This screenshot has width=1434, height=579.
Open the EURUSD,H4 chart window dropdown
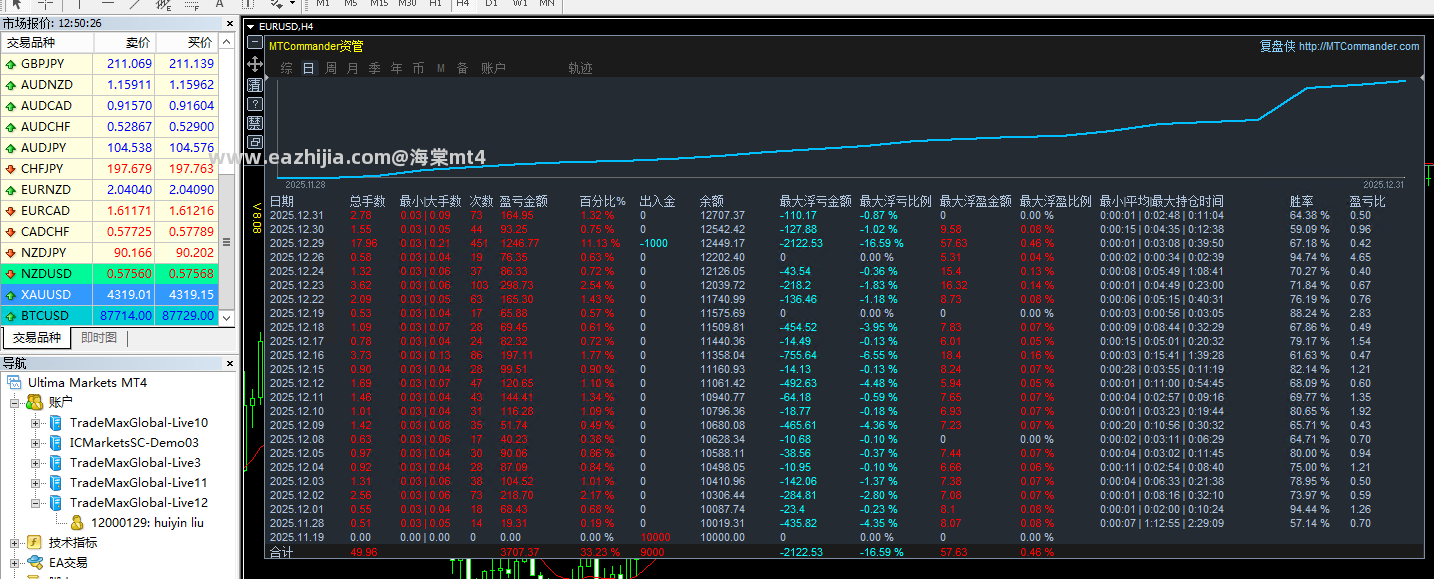251,26
